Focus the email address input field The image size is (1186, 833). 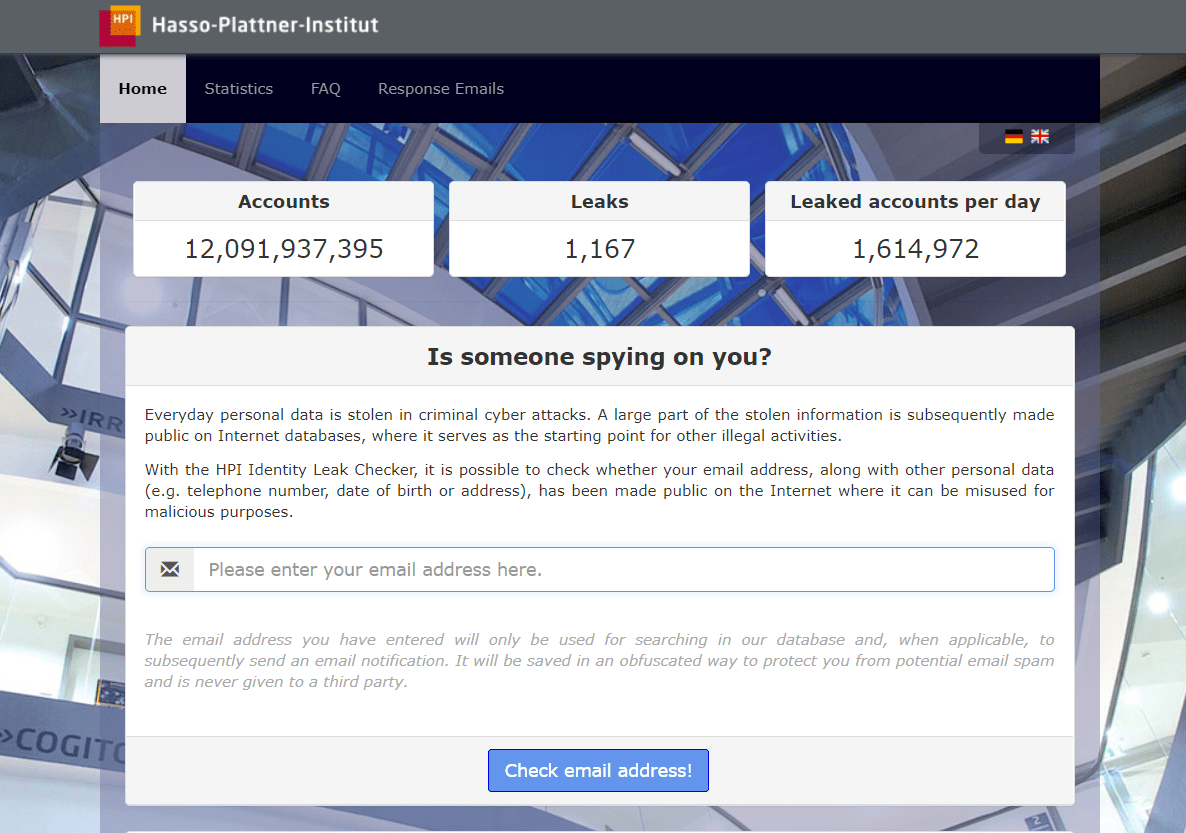[622, 570]
